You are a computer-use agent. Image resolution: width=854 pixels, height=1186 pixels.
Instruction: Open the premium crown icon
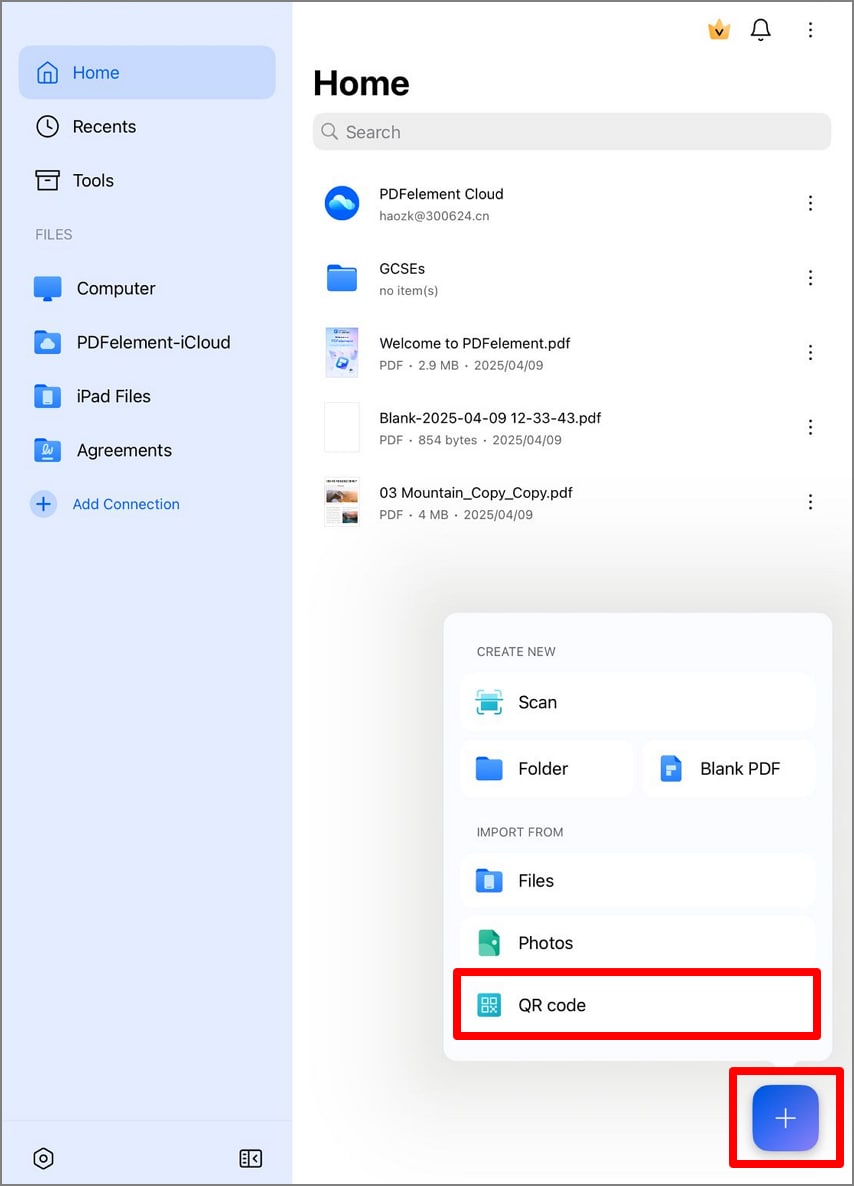pos(719,30)
